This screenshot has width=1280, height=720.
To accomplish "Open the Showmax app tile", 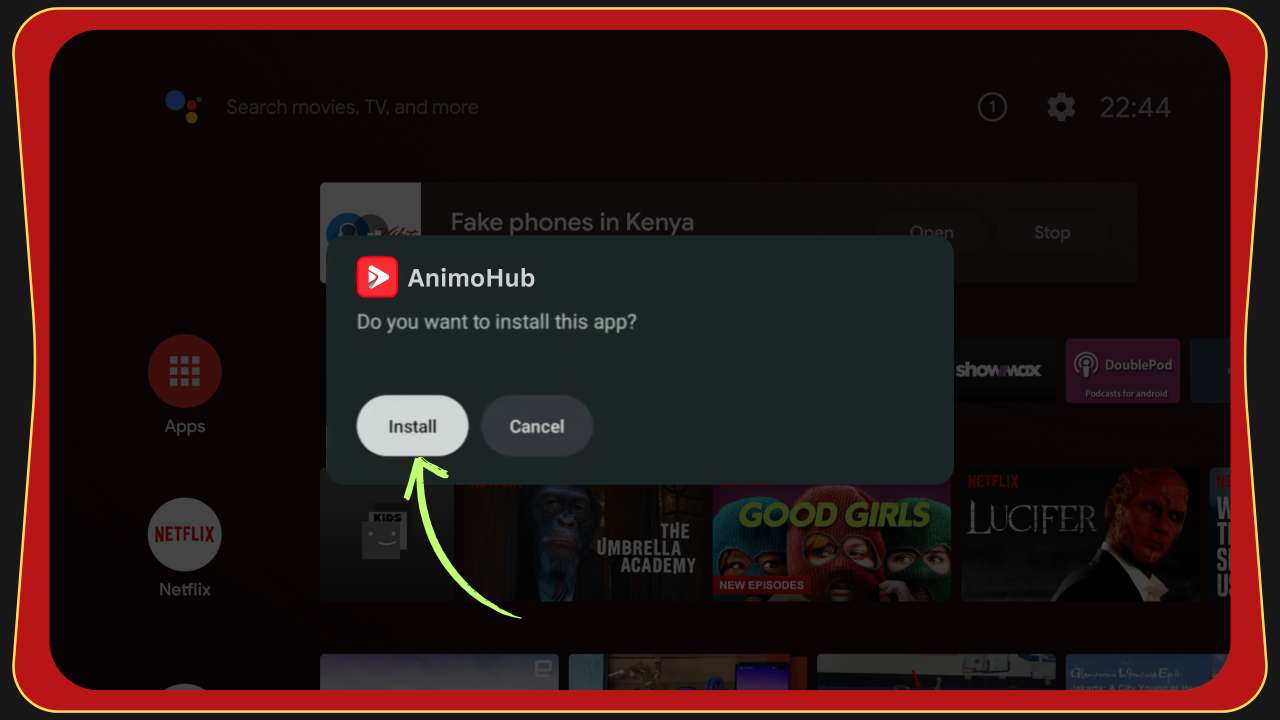I will 1000,370.
